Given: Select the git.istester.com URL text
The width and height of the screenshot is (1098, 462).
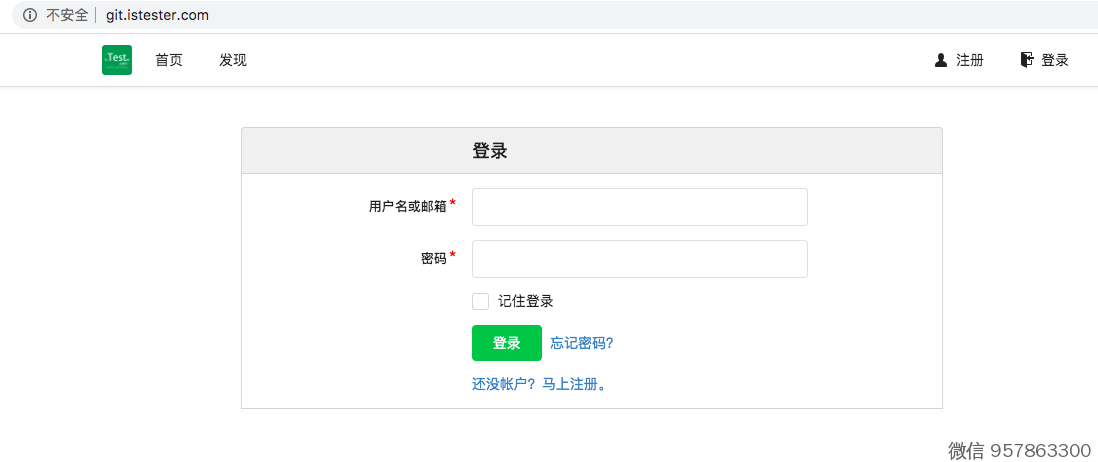Looking at the screenshot, I should 157,15.
